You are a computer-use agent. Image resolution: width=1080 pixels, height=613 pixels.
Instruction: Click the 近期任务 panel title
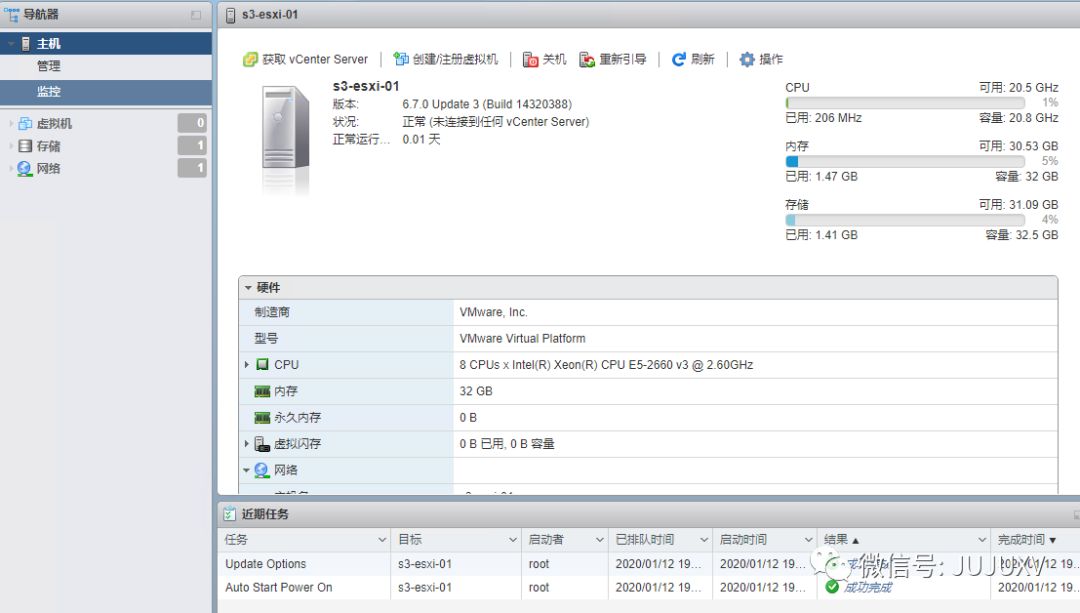[265, 514]
